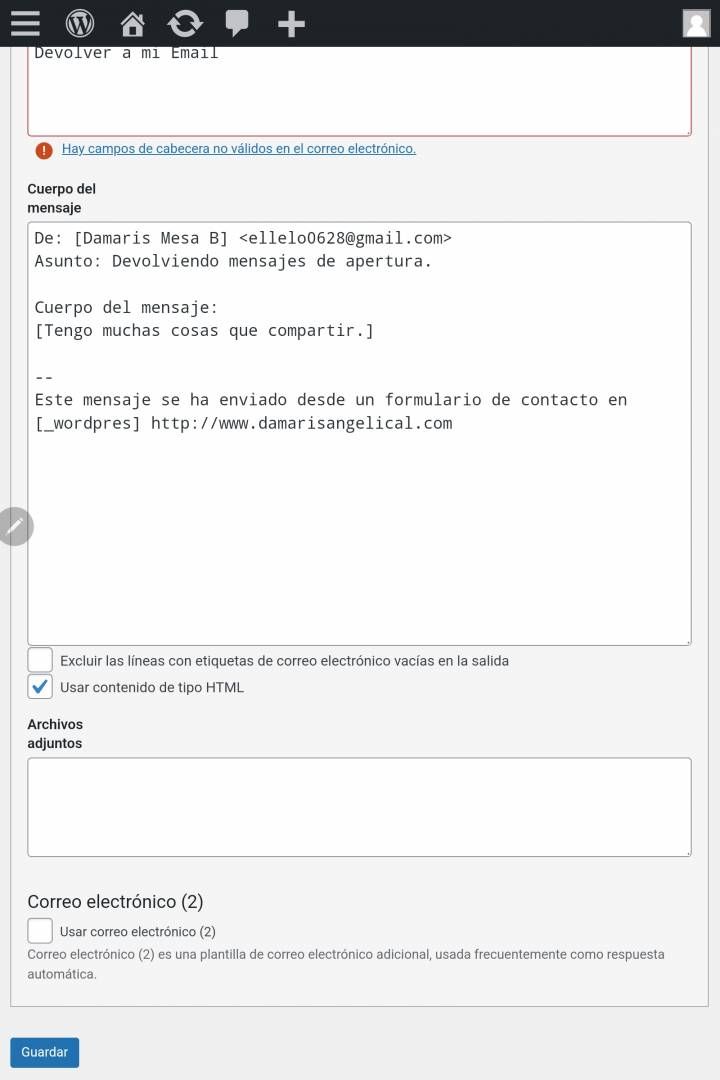The width and height of the screenshot is (720, 1080).
Task: Go to site via home icon
Action: click(132, 24)
